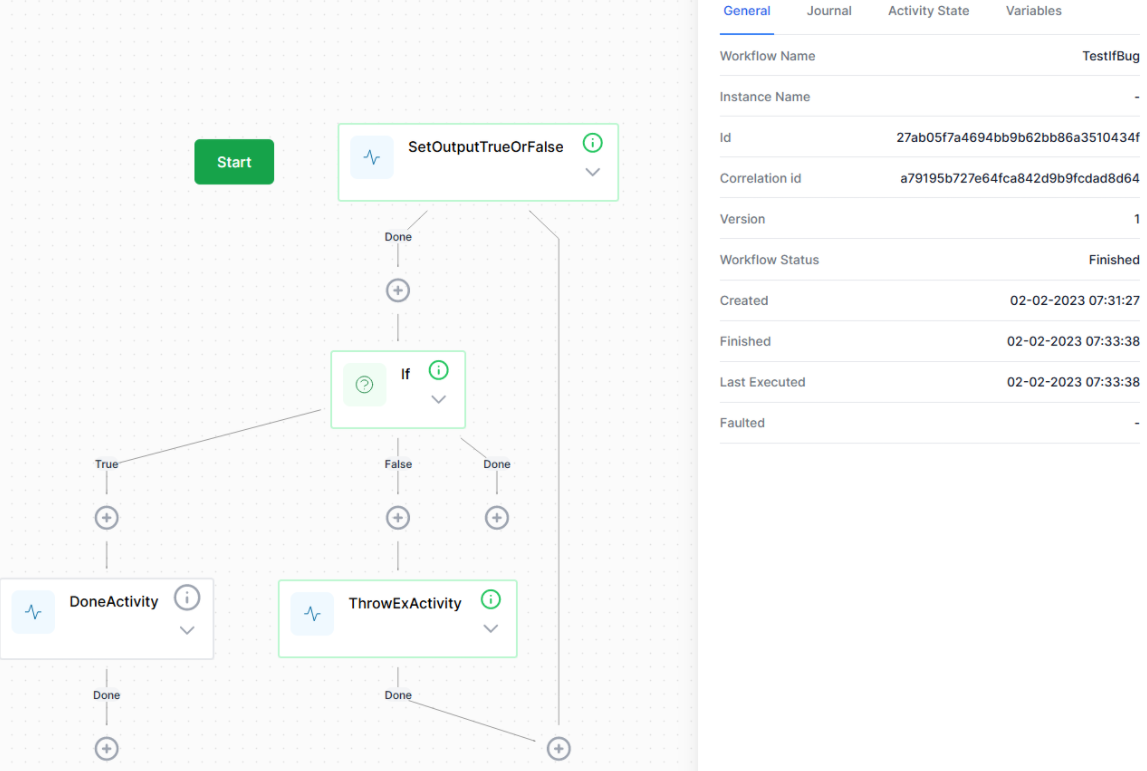This screenshot has height=771, width=1147.
Task: Open info icon on DoneActivity
Action: 187,598
